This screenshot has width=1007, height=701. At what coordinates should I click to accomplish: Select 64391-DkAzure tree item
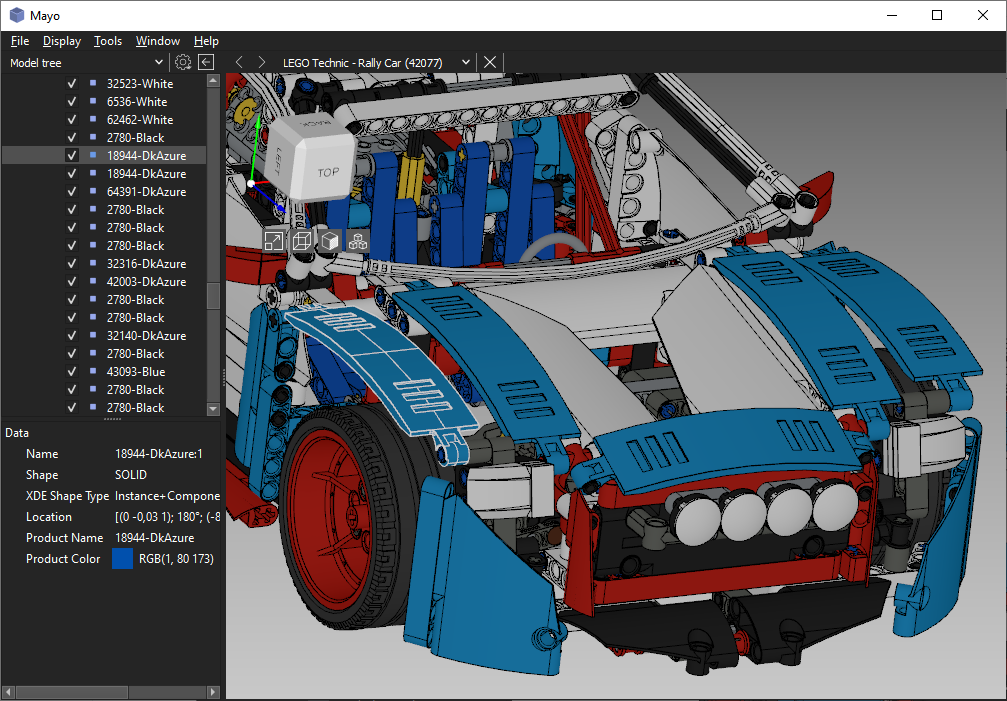click(146, 191)
